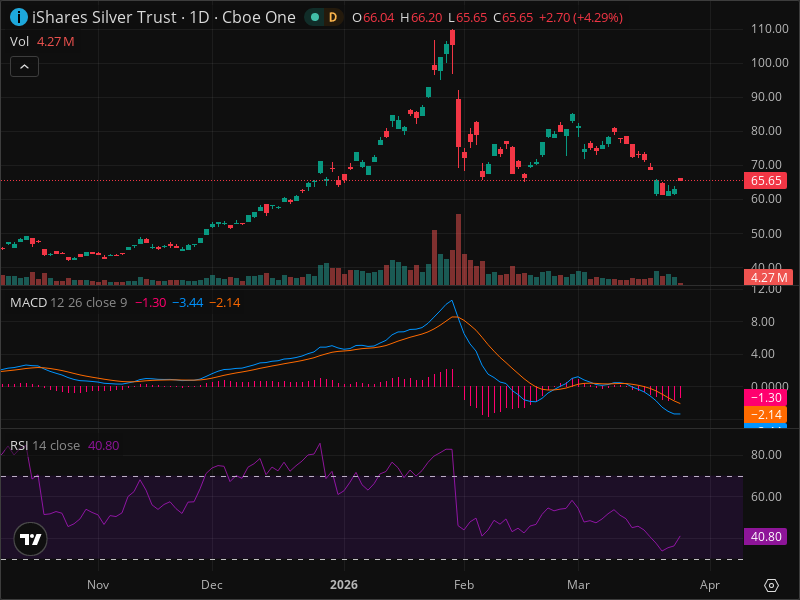The height and width of the screenshot is (600, 800).
Task: Click the Dec marker on time axis
Action: (x=212, y=585)
